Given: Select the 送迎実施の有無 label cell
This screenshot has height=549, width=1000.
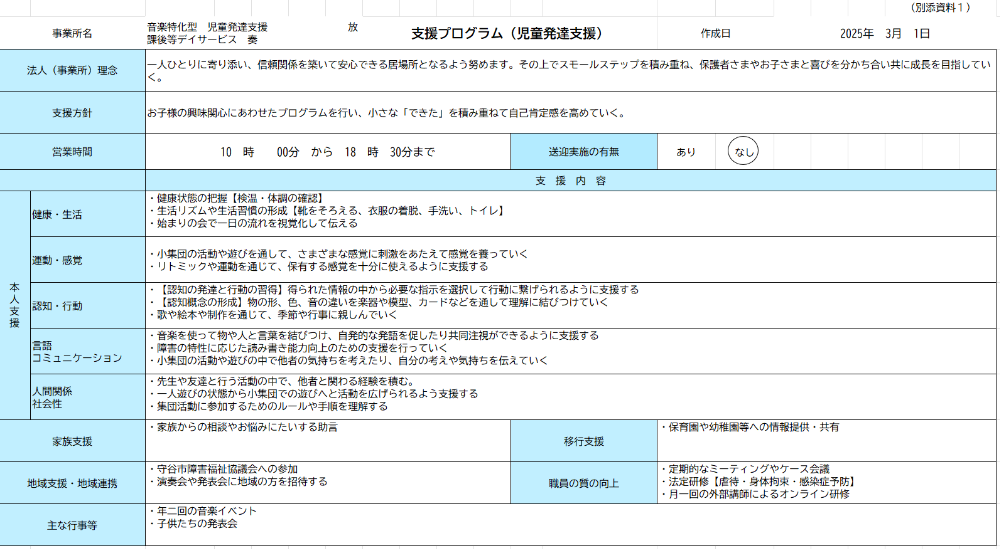Looking at the screenshot, I should coord(583,152).
